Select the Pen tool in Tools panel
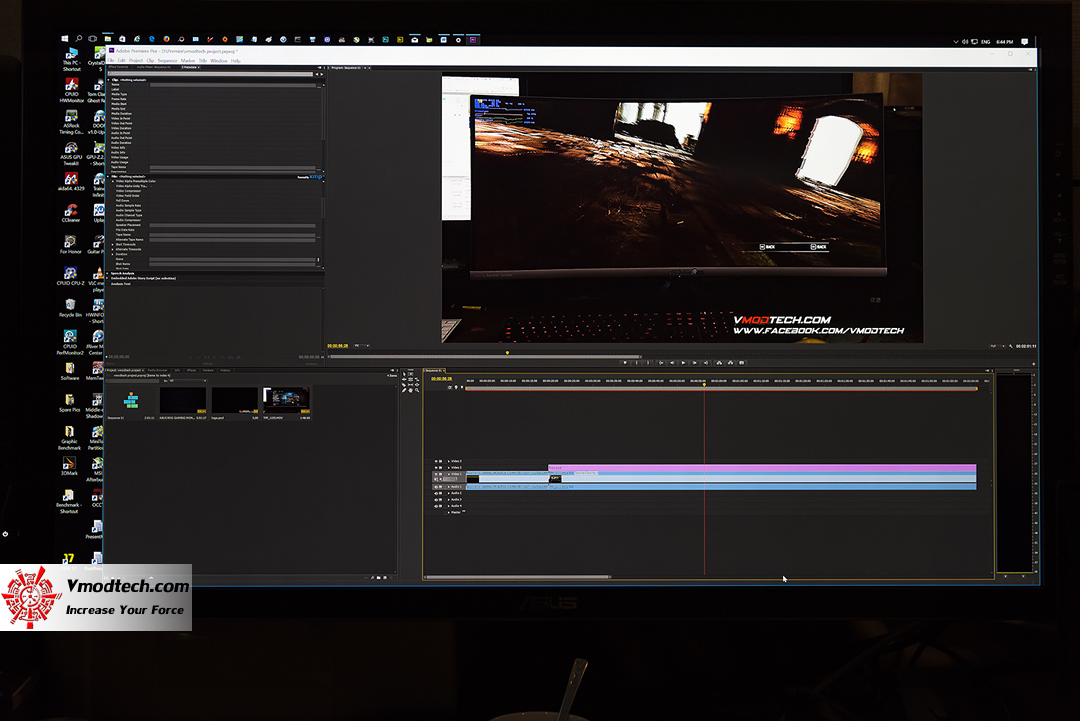 (404, 390)
